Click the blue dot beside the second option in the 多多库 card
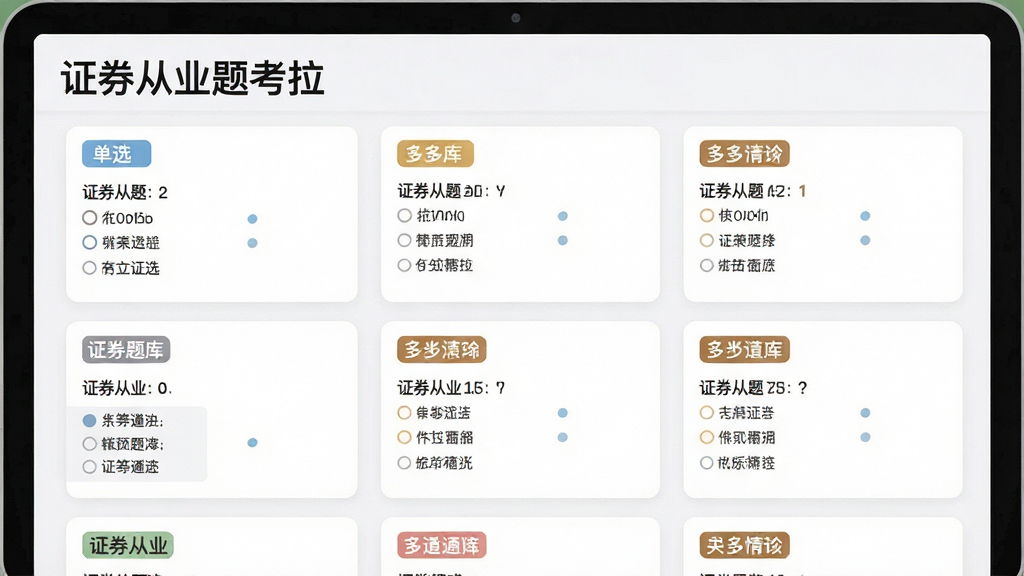The width and height of the screenshot is (1024, 576). coord(563,240)
